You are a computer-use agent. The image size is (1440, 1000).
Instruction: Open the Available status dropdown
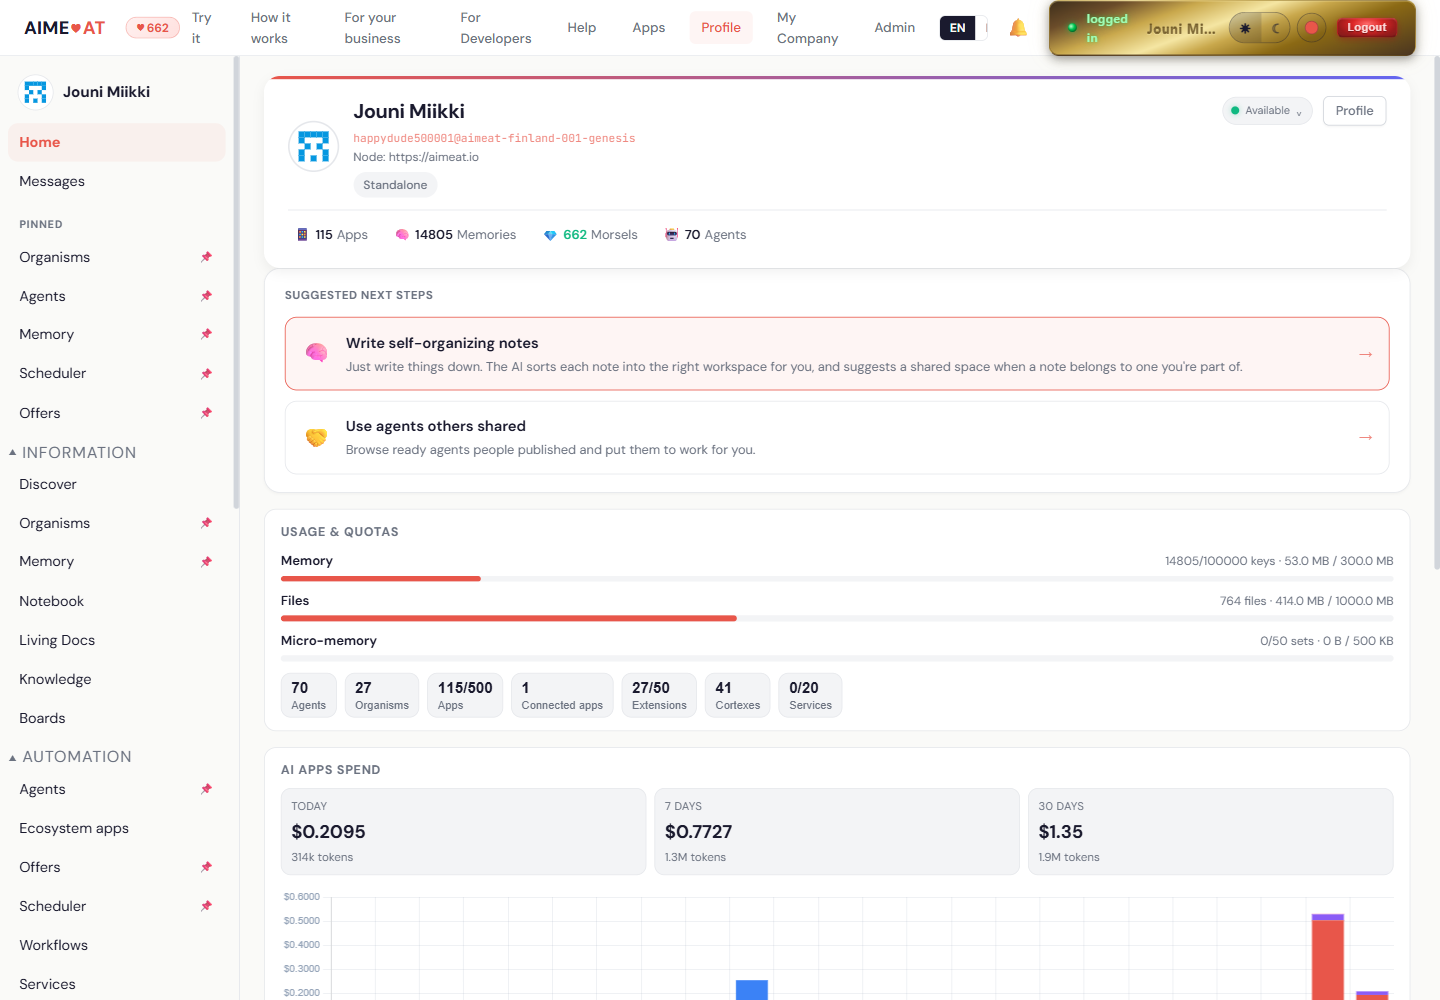click(1267, 111)
